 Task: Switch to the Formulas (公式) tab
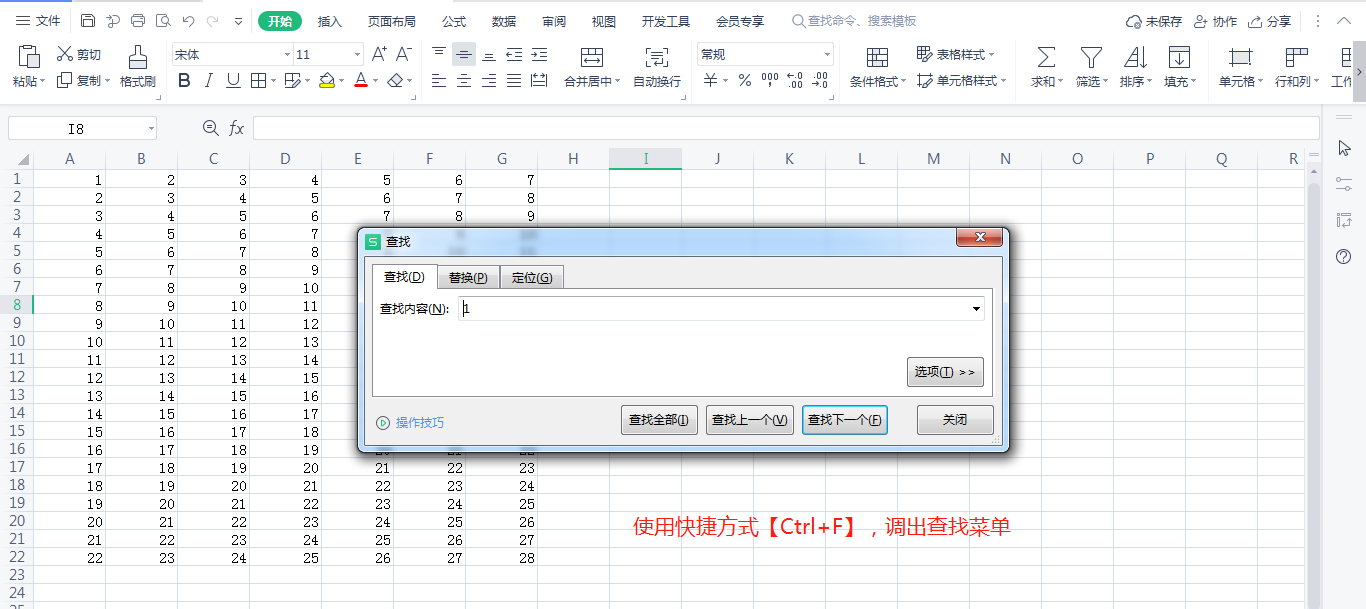453,21
